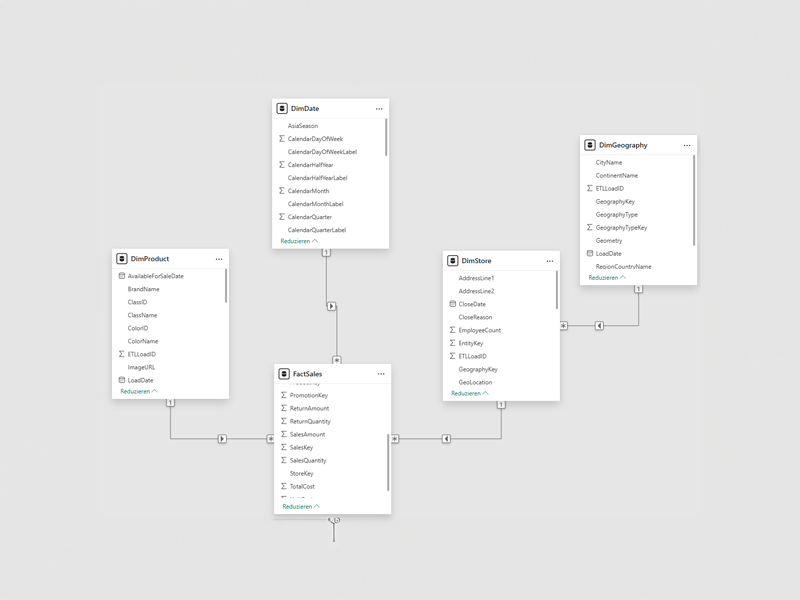Click the DimDate table icon
The width and height of the screenshot is (800, 600).
(x=283, y=108)
